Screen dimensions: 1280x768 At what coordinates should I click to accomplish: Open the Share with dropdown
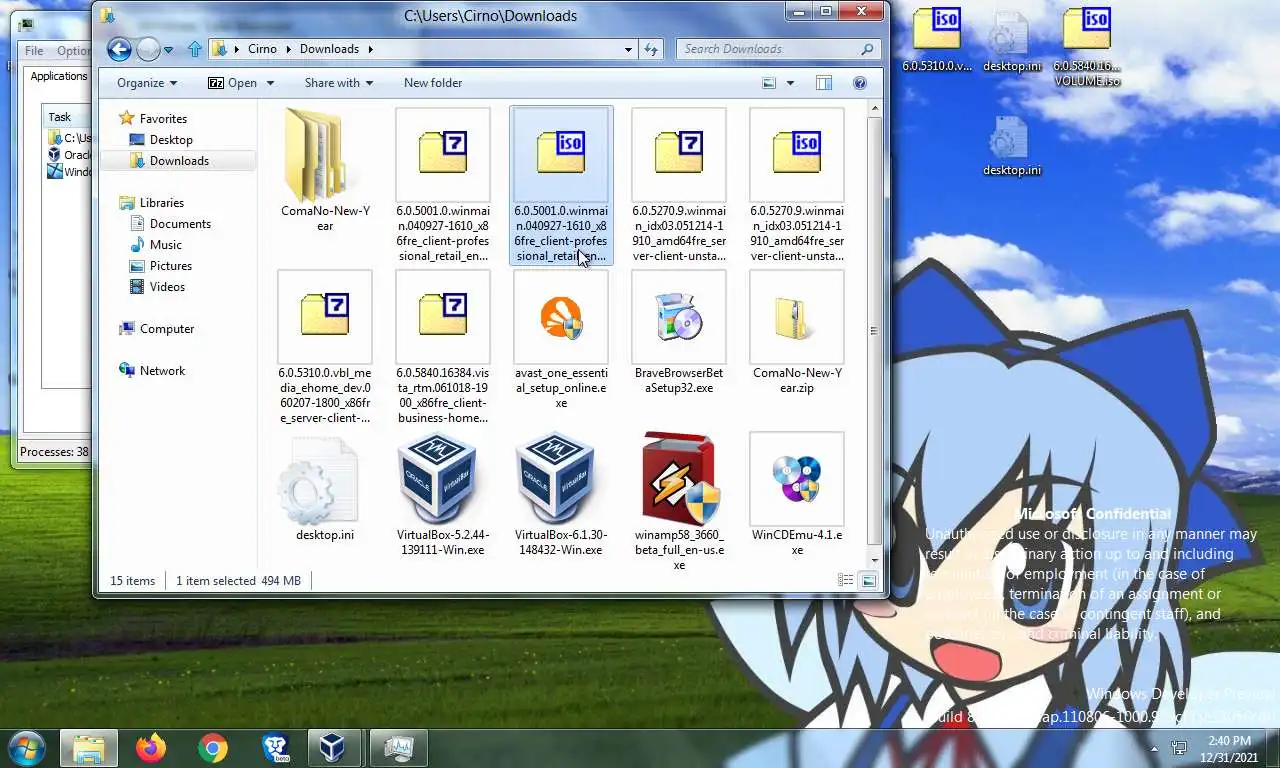pyautogui.click(x=339, y=83)
